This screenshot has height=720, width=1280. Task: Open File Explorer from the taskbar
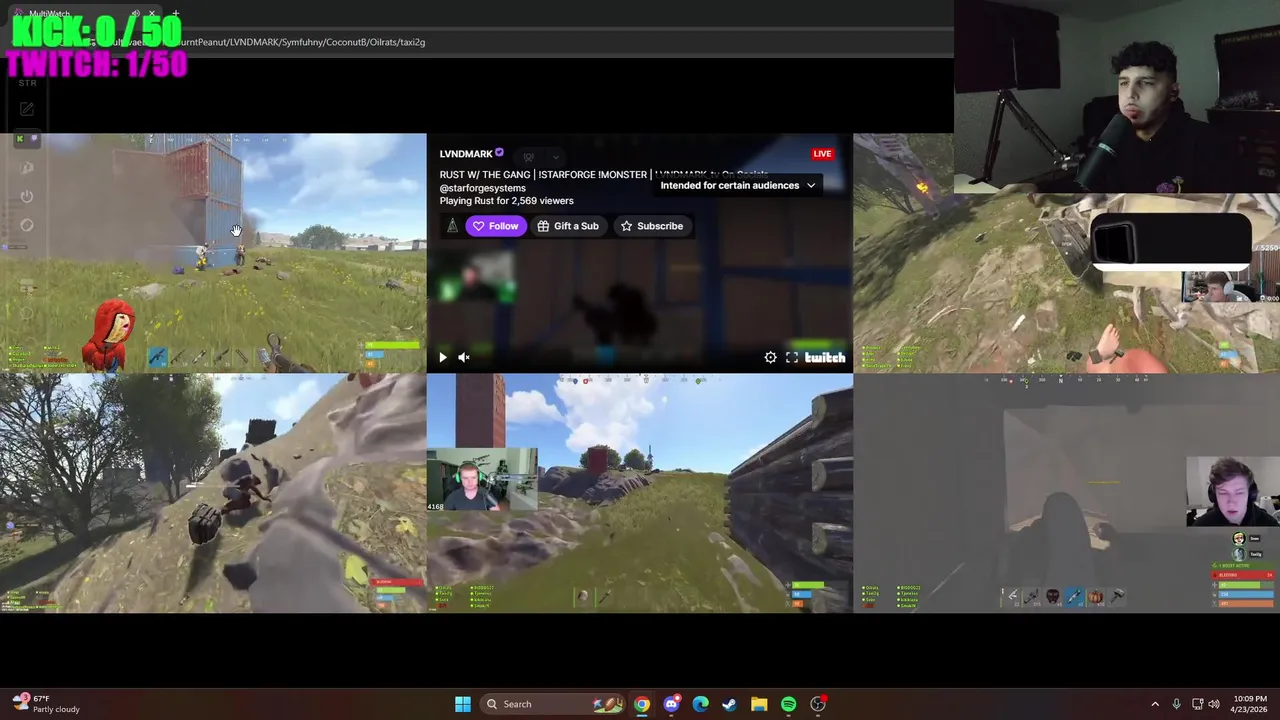click(x=759, y=704)
